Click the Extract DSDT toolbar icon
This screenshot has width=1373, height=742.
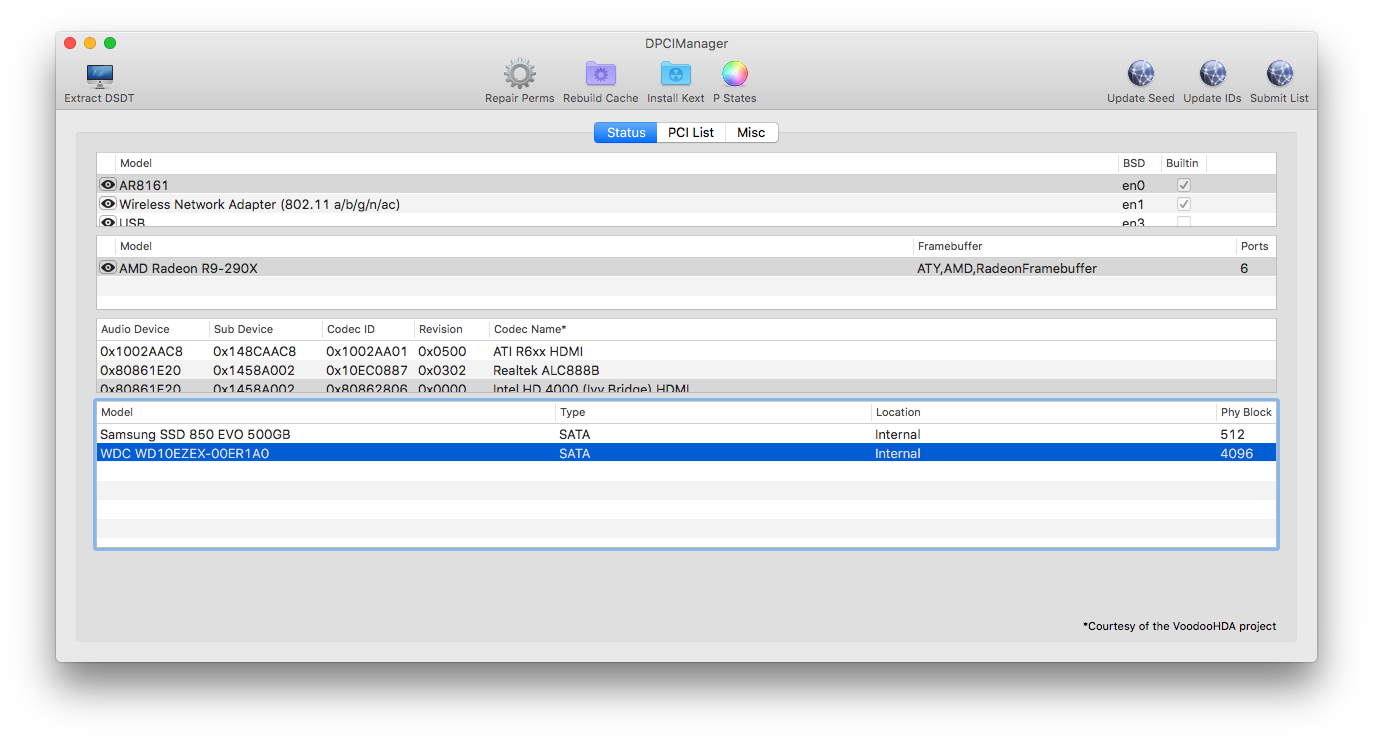click(99, 76)
